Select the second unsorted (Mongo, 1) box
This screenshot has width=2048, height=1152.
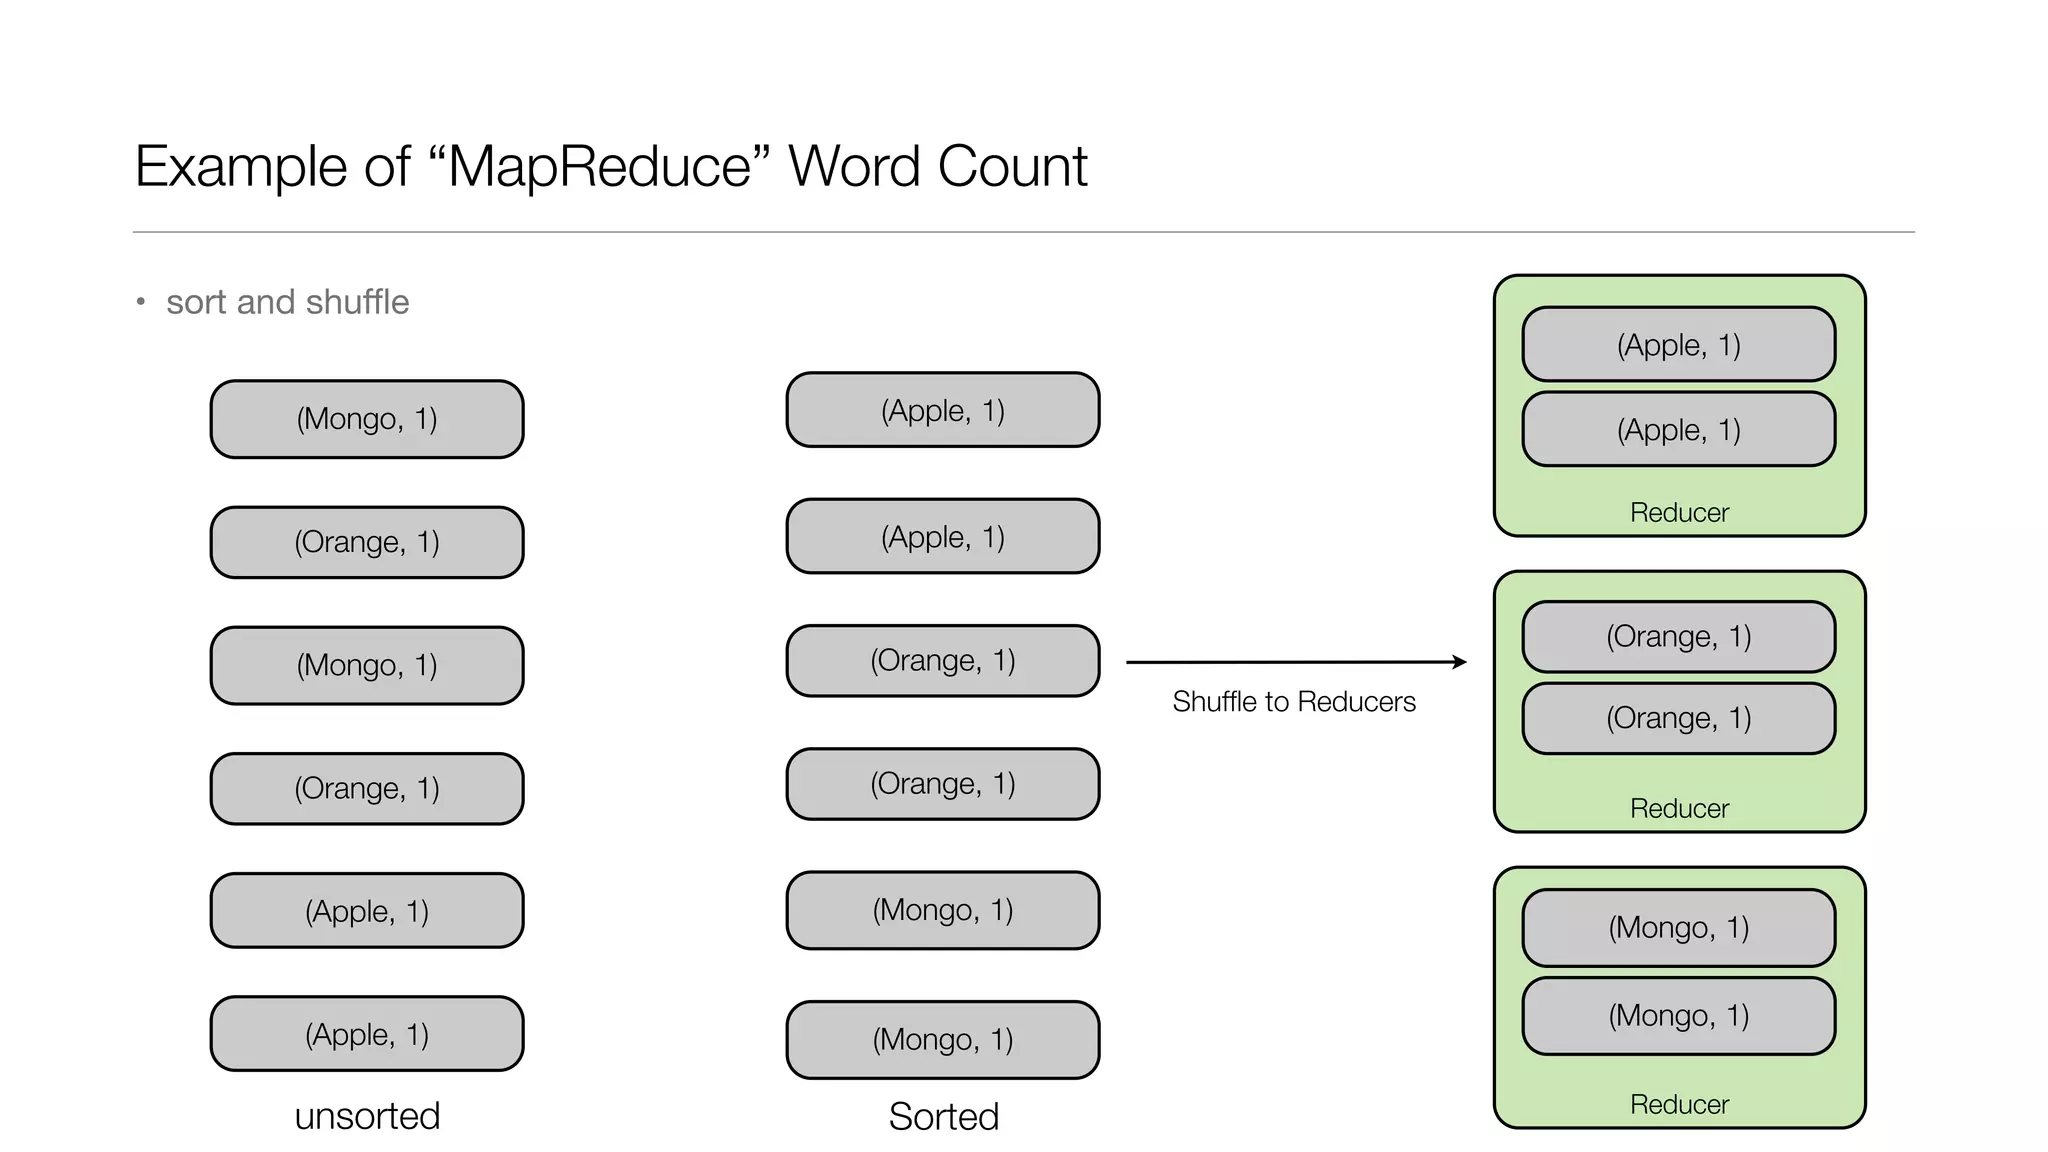point(367,665)
